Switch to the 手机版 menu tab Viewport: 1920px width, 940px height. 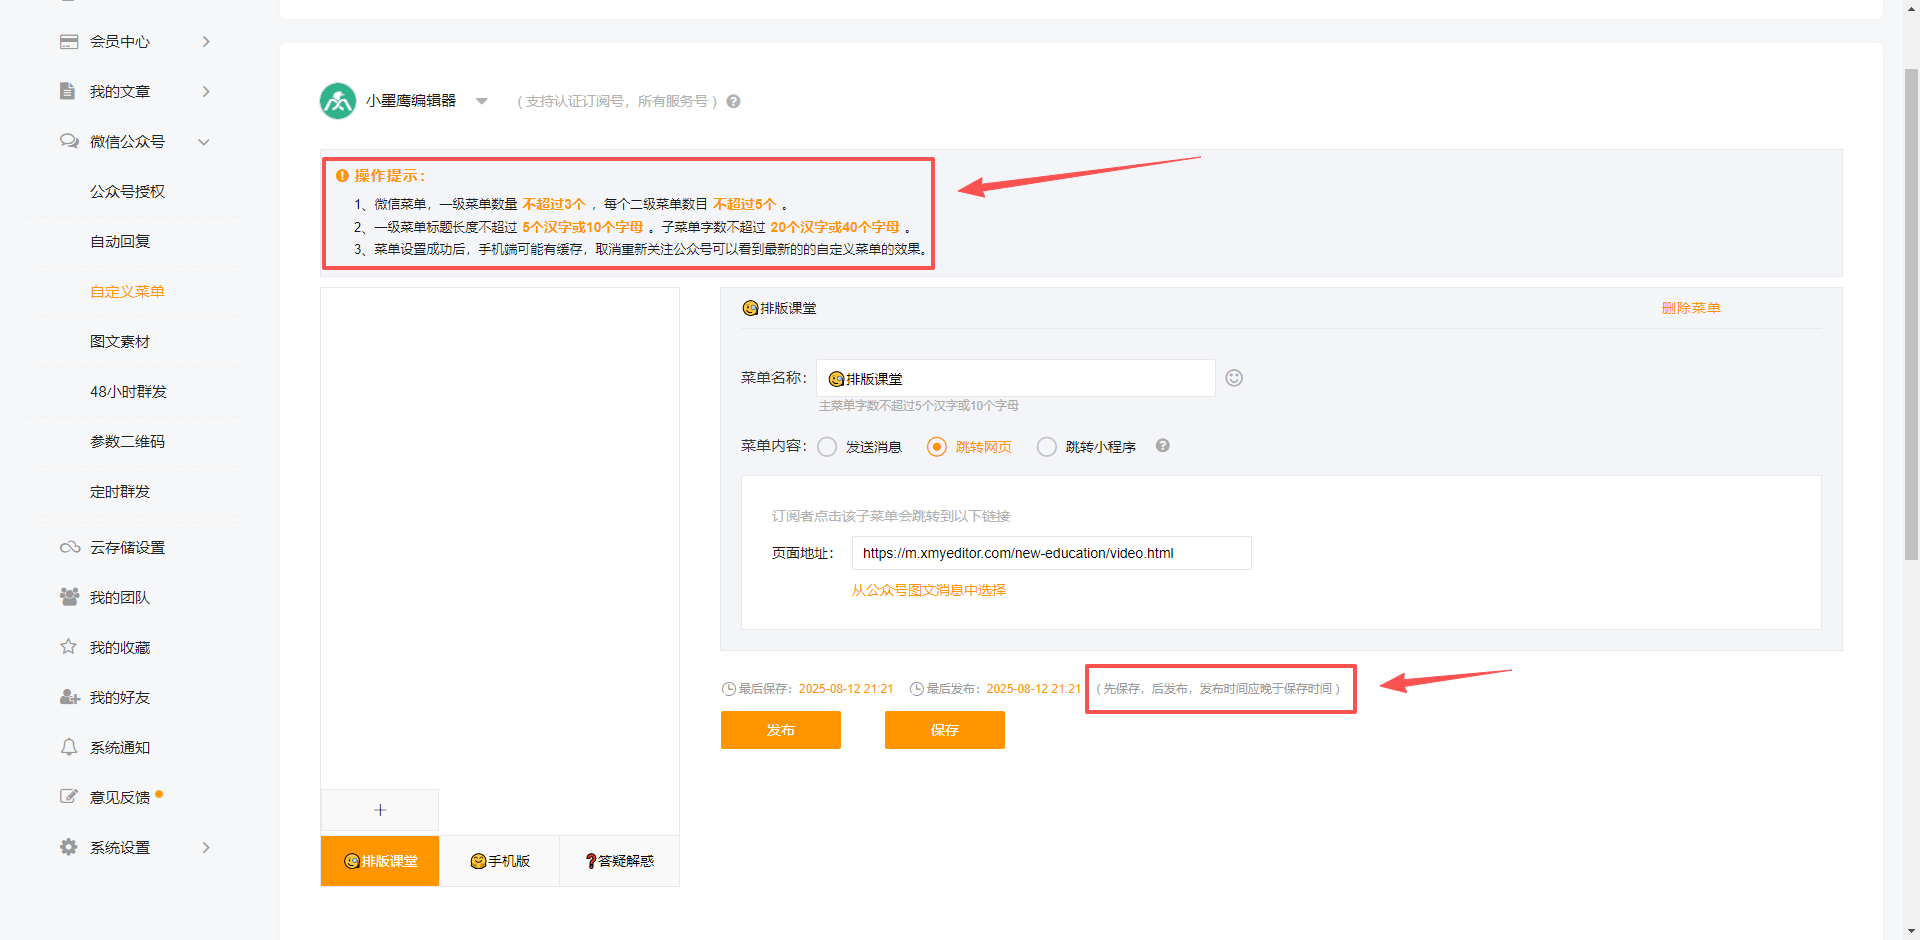(x=499, y=861)
